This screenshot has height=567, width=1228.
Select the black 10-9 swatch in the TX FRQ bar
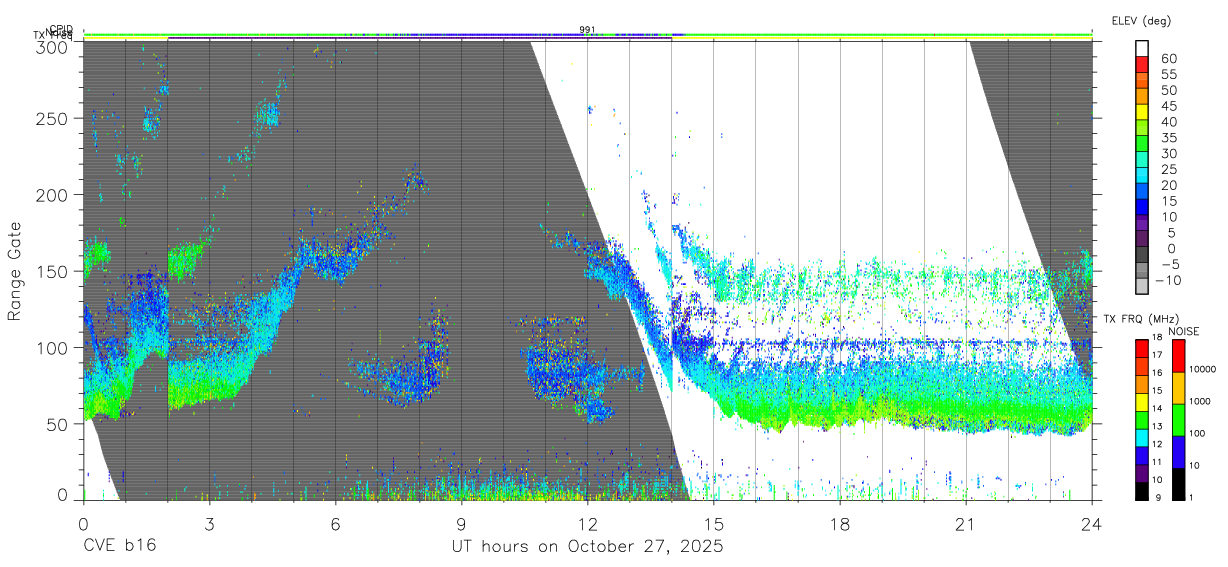coord(1142,490)
